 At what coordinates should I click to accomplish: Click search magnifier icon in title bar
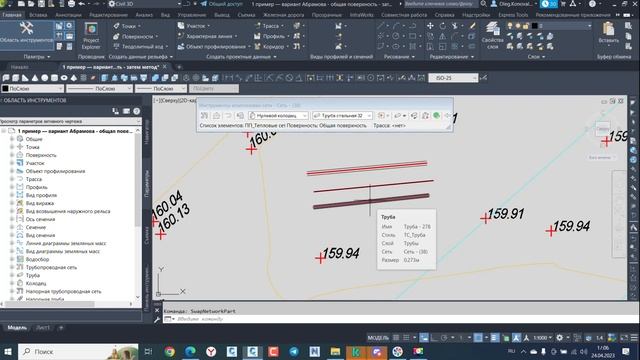click(x=483, y=4)
